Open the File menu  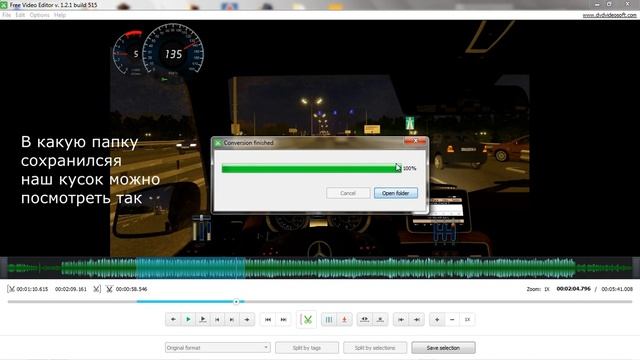(7, 15)
